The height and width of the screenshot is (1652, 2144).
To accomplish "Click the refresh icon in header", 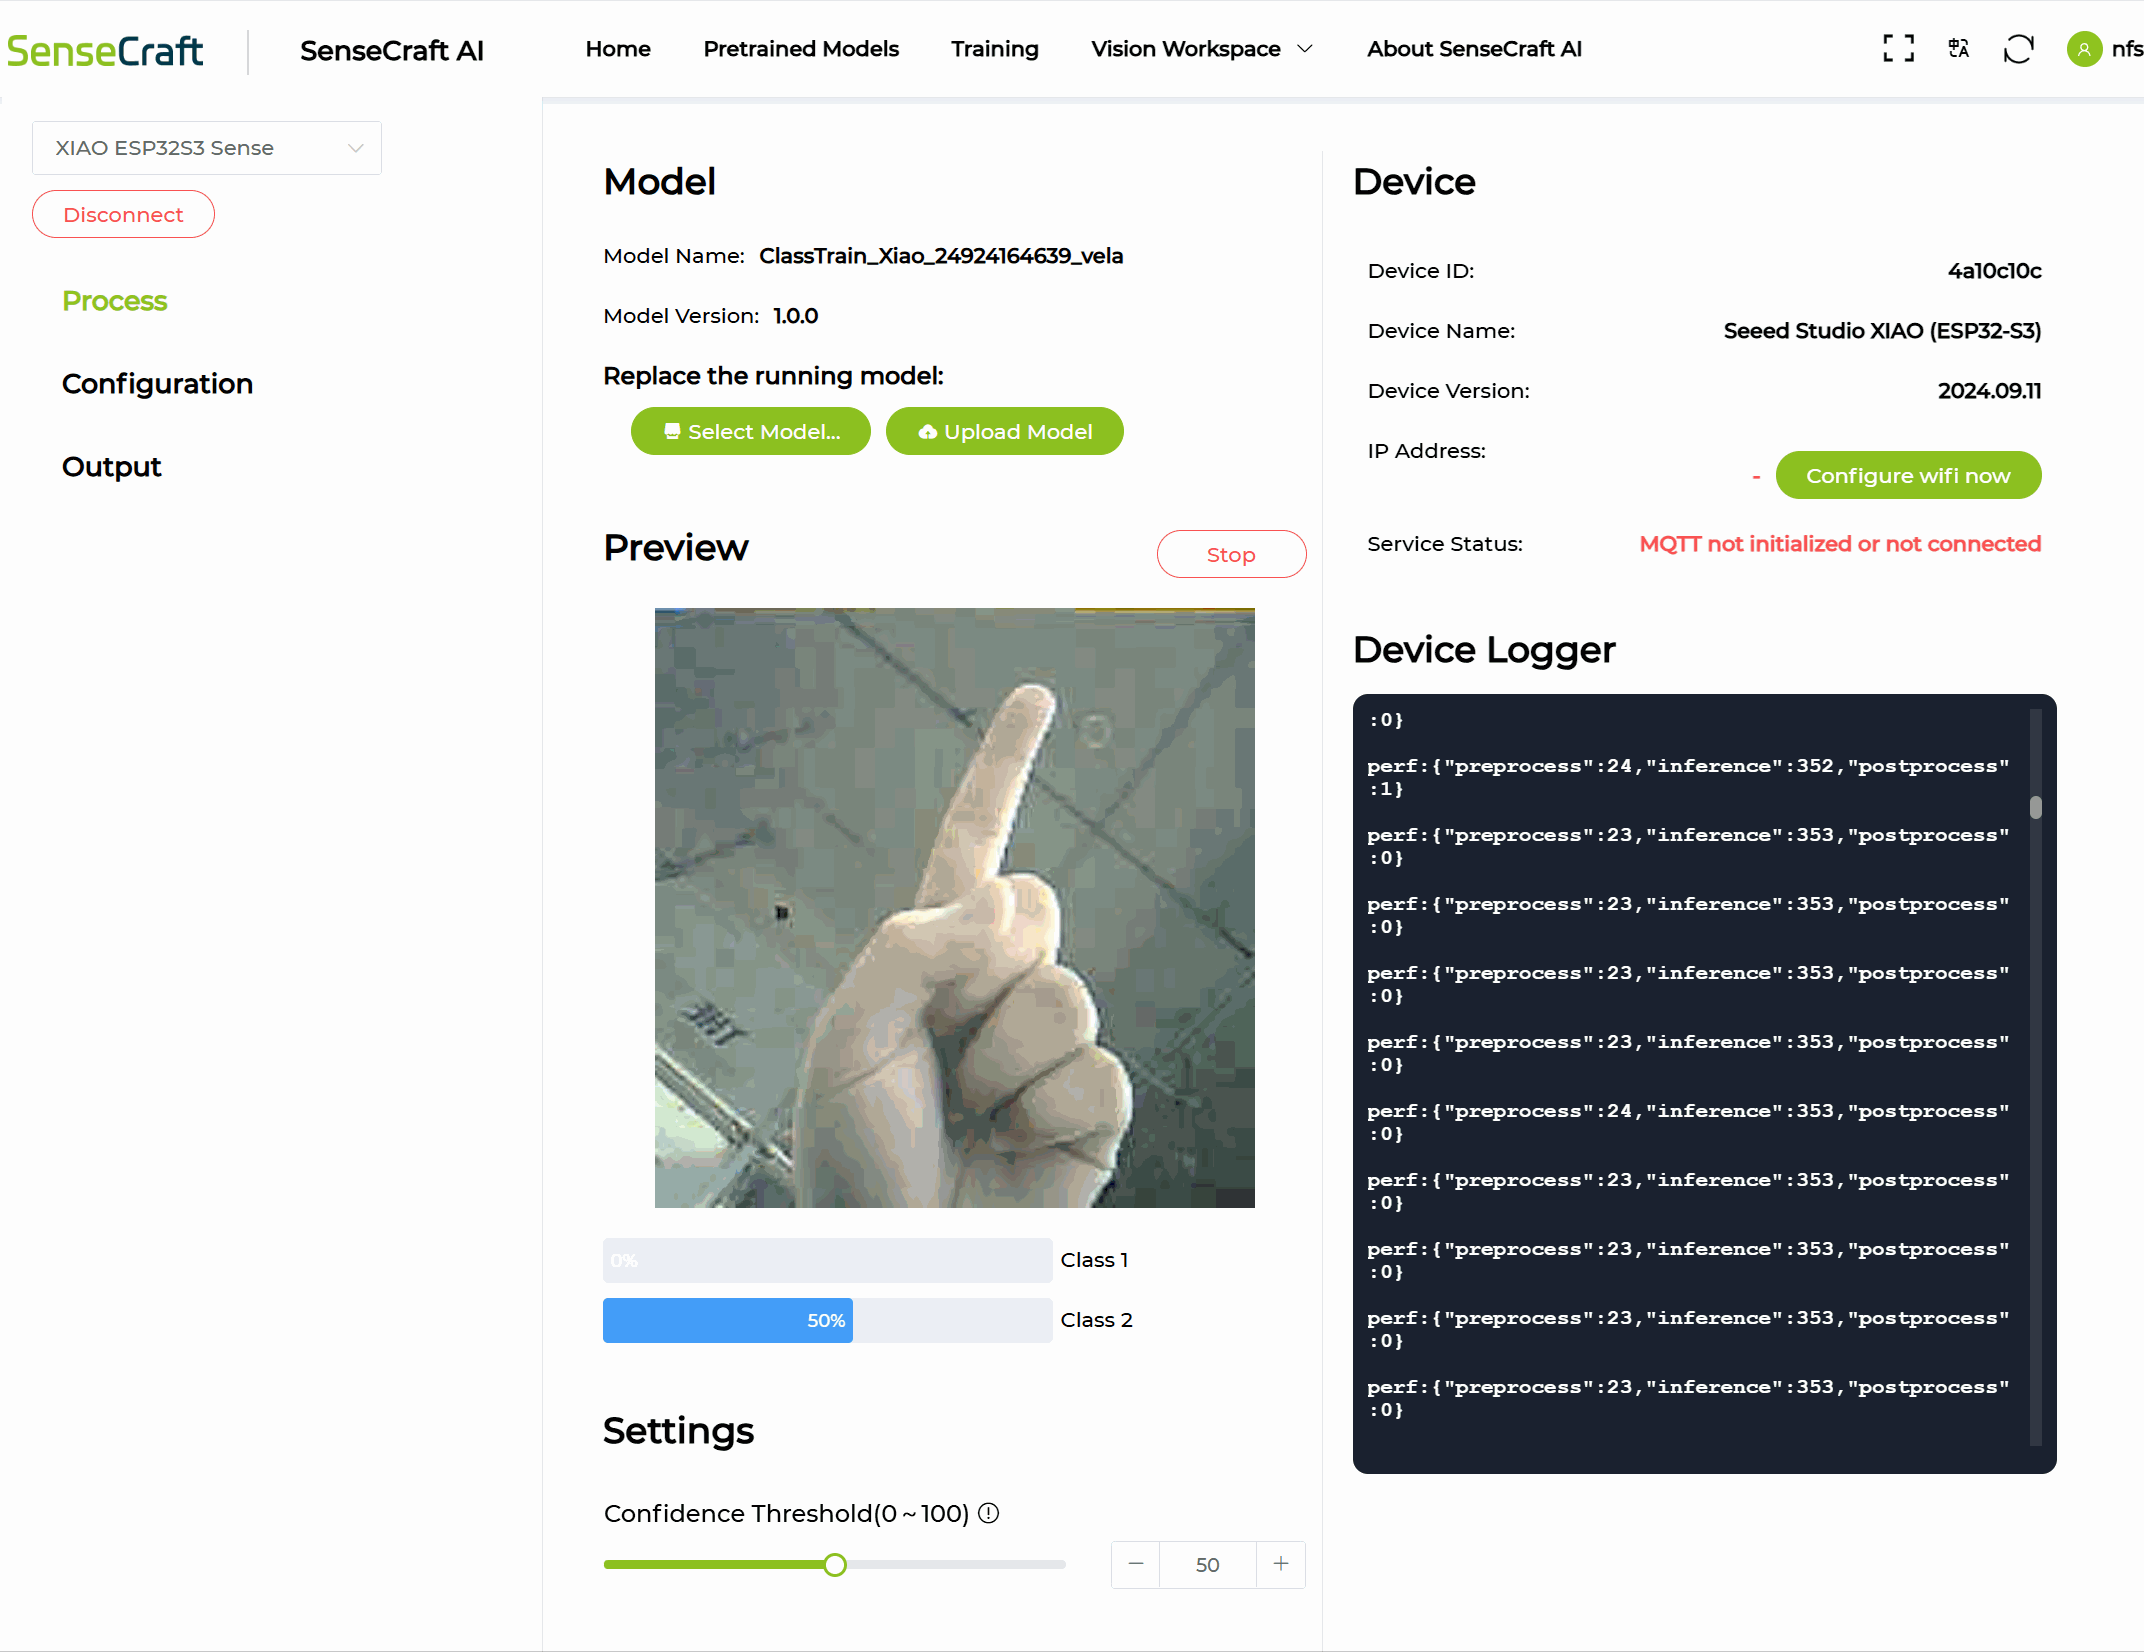I will click(2018, 48).
